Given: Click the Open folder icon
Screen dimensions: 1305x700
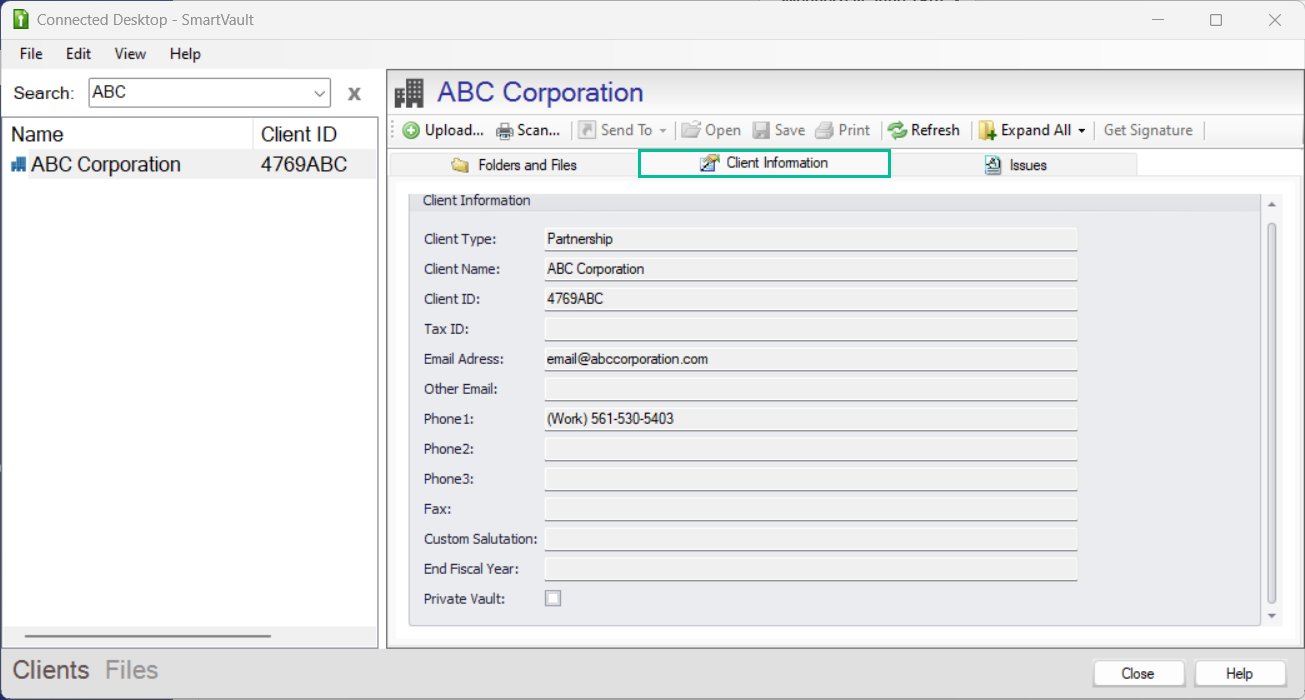Looking at the screenshot, I should [691, 130].
